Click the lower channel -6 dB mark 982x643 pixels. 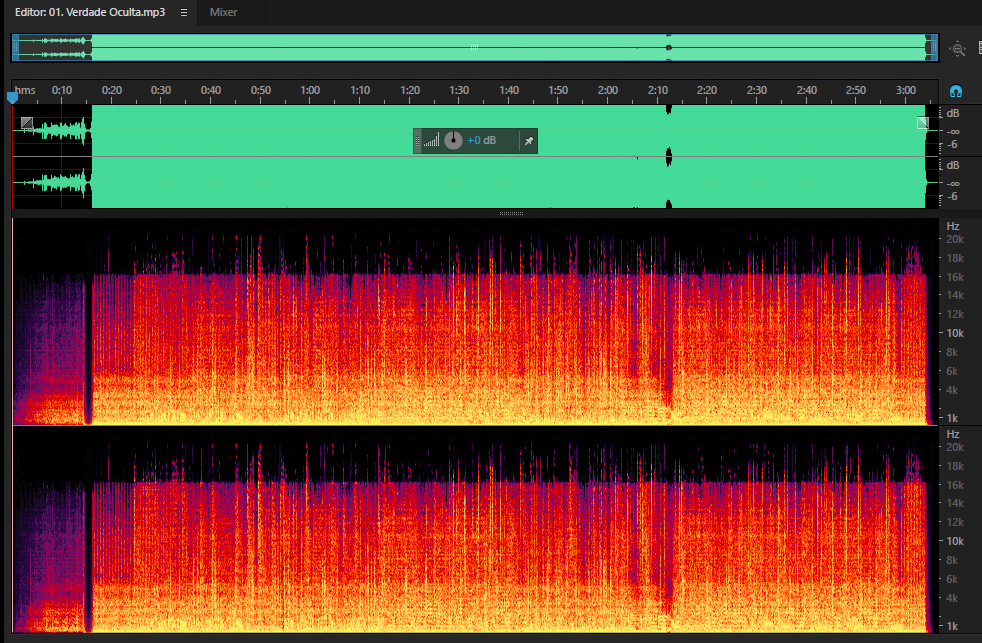click(952, 197)
